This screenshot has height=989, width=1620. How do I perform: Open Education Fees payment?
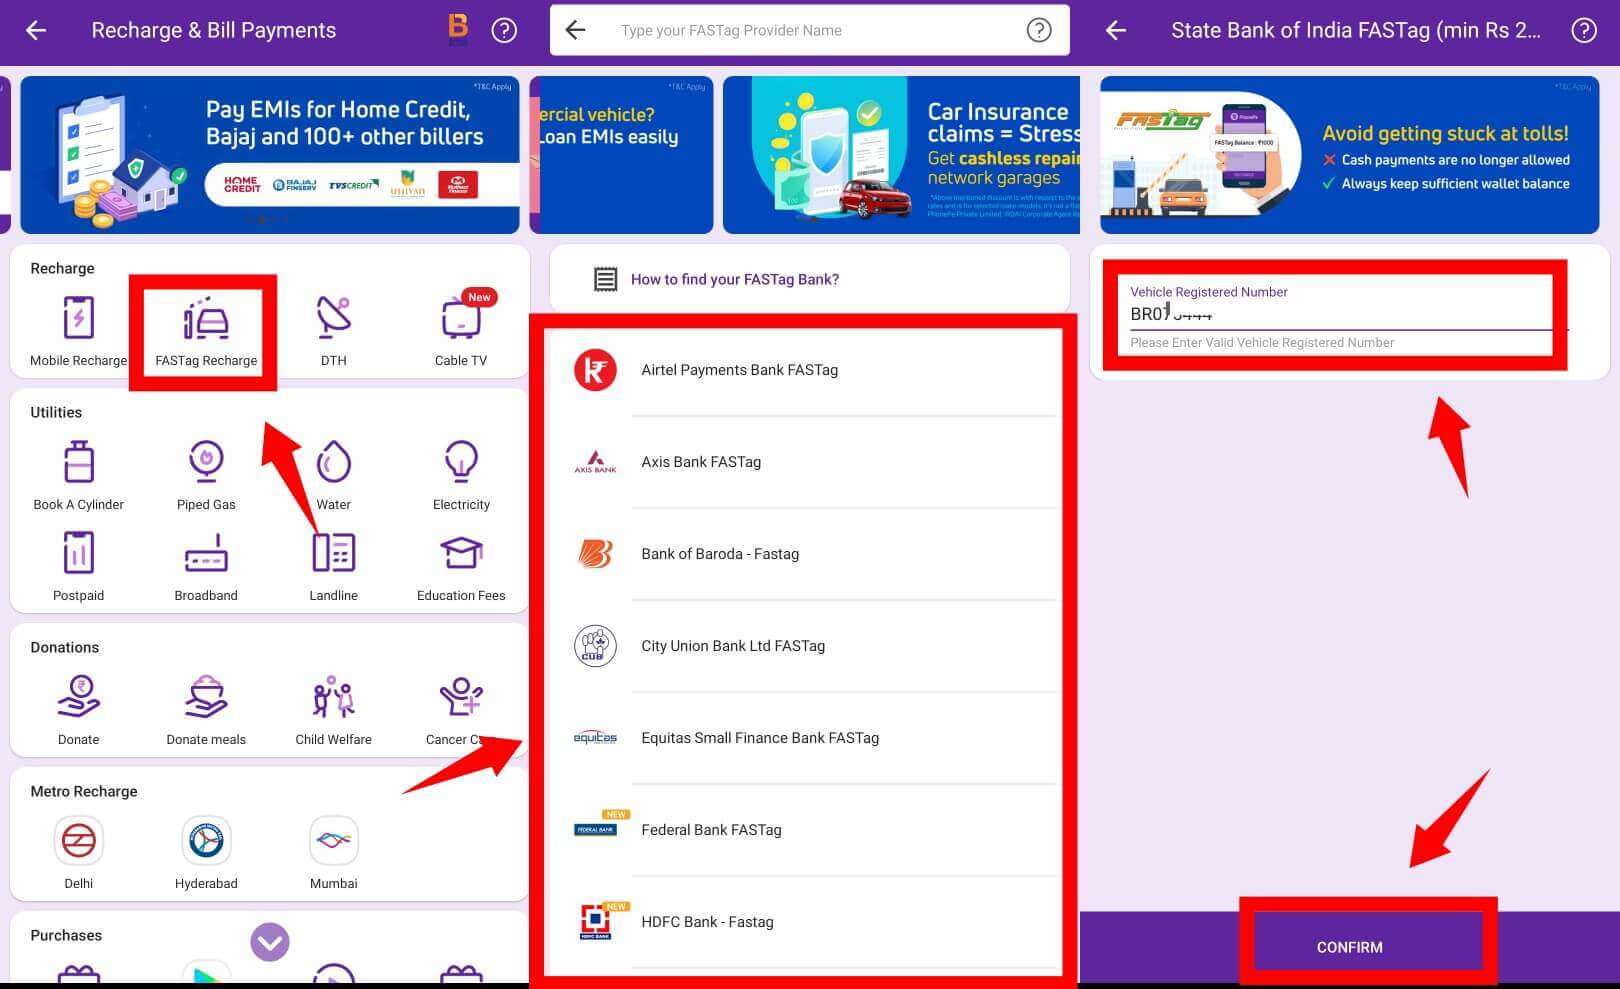coord(461,567)
